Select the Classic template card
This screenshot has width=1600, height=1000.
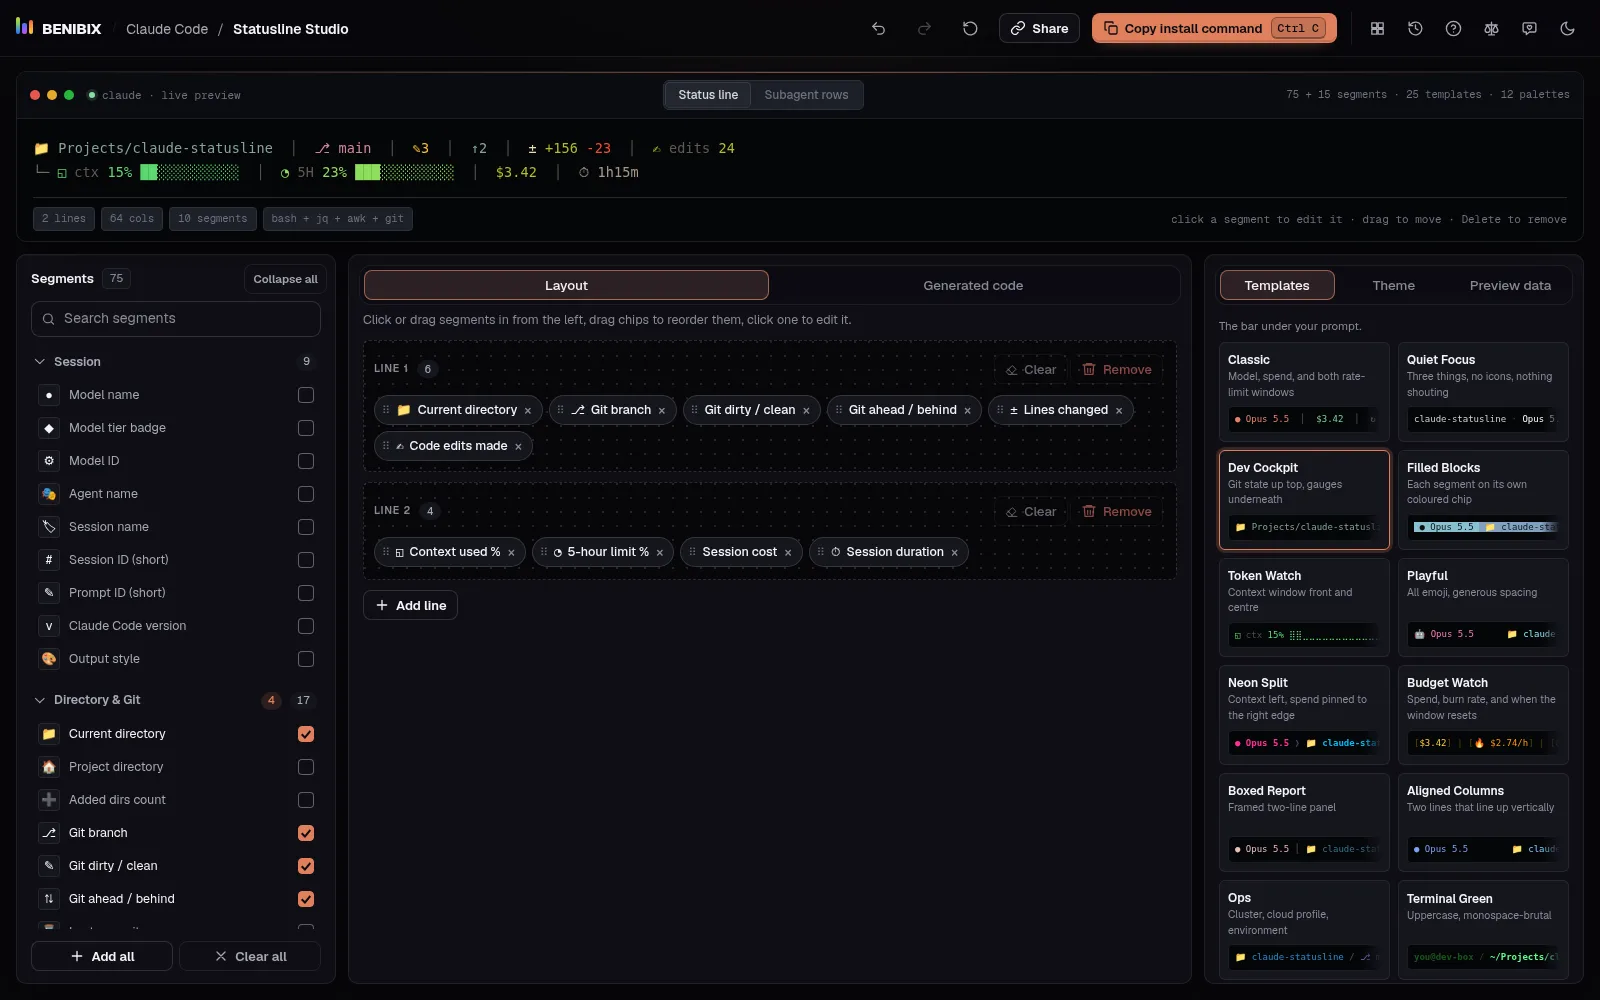(x=1304, y=392)
